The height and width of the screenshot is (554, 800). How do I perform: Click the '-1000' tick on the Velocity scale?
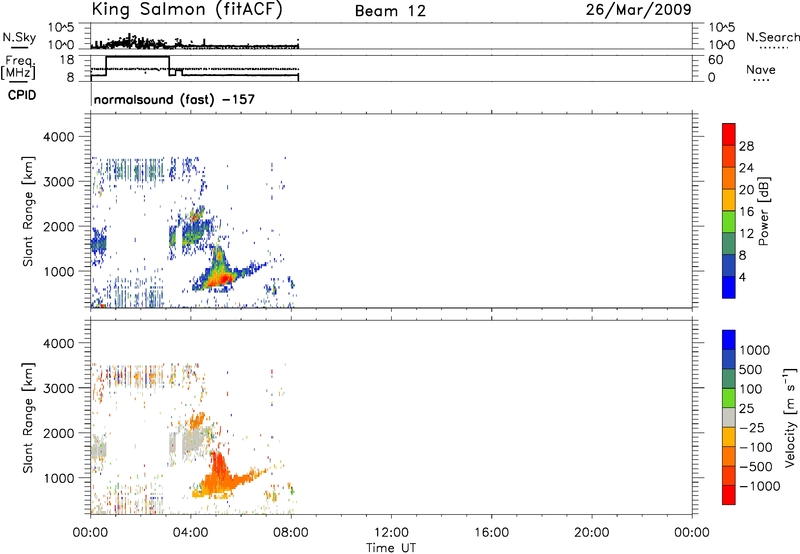tap(759, 486)
